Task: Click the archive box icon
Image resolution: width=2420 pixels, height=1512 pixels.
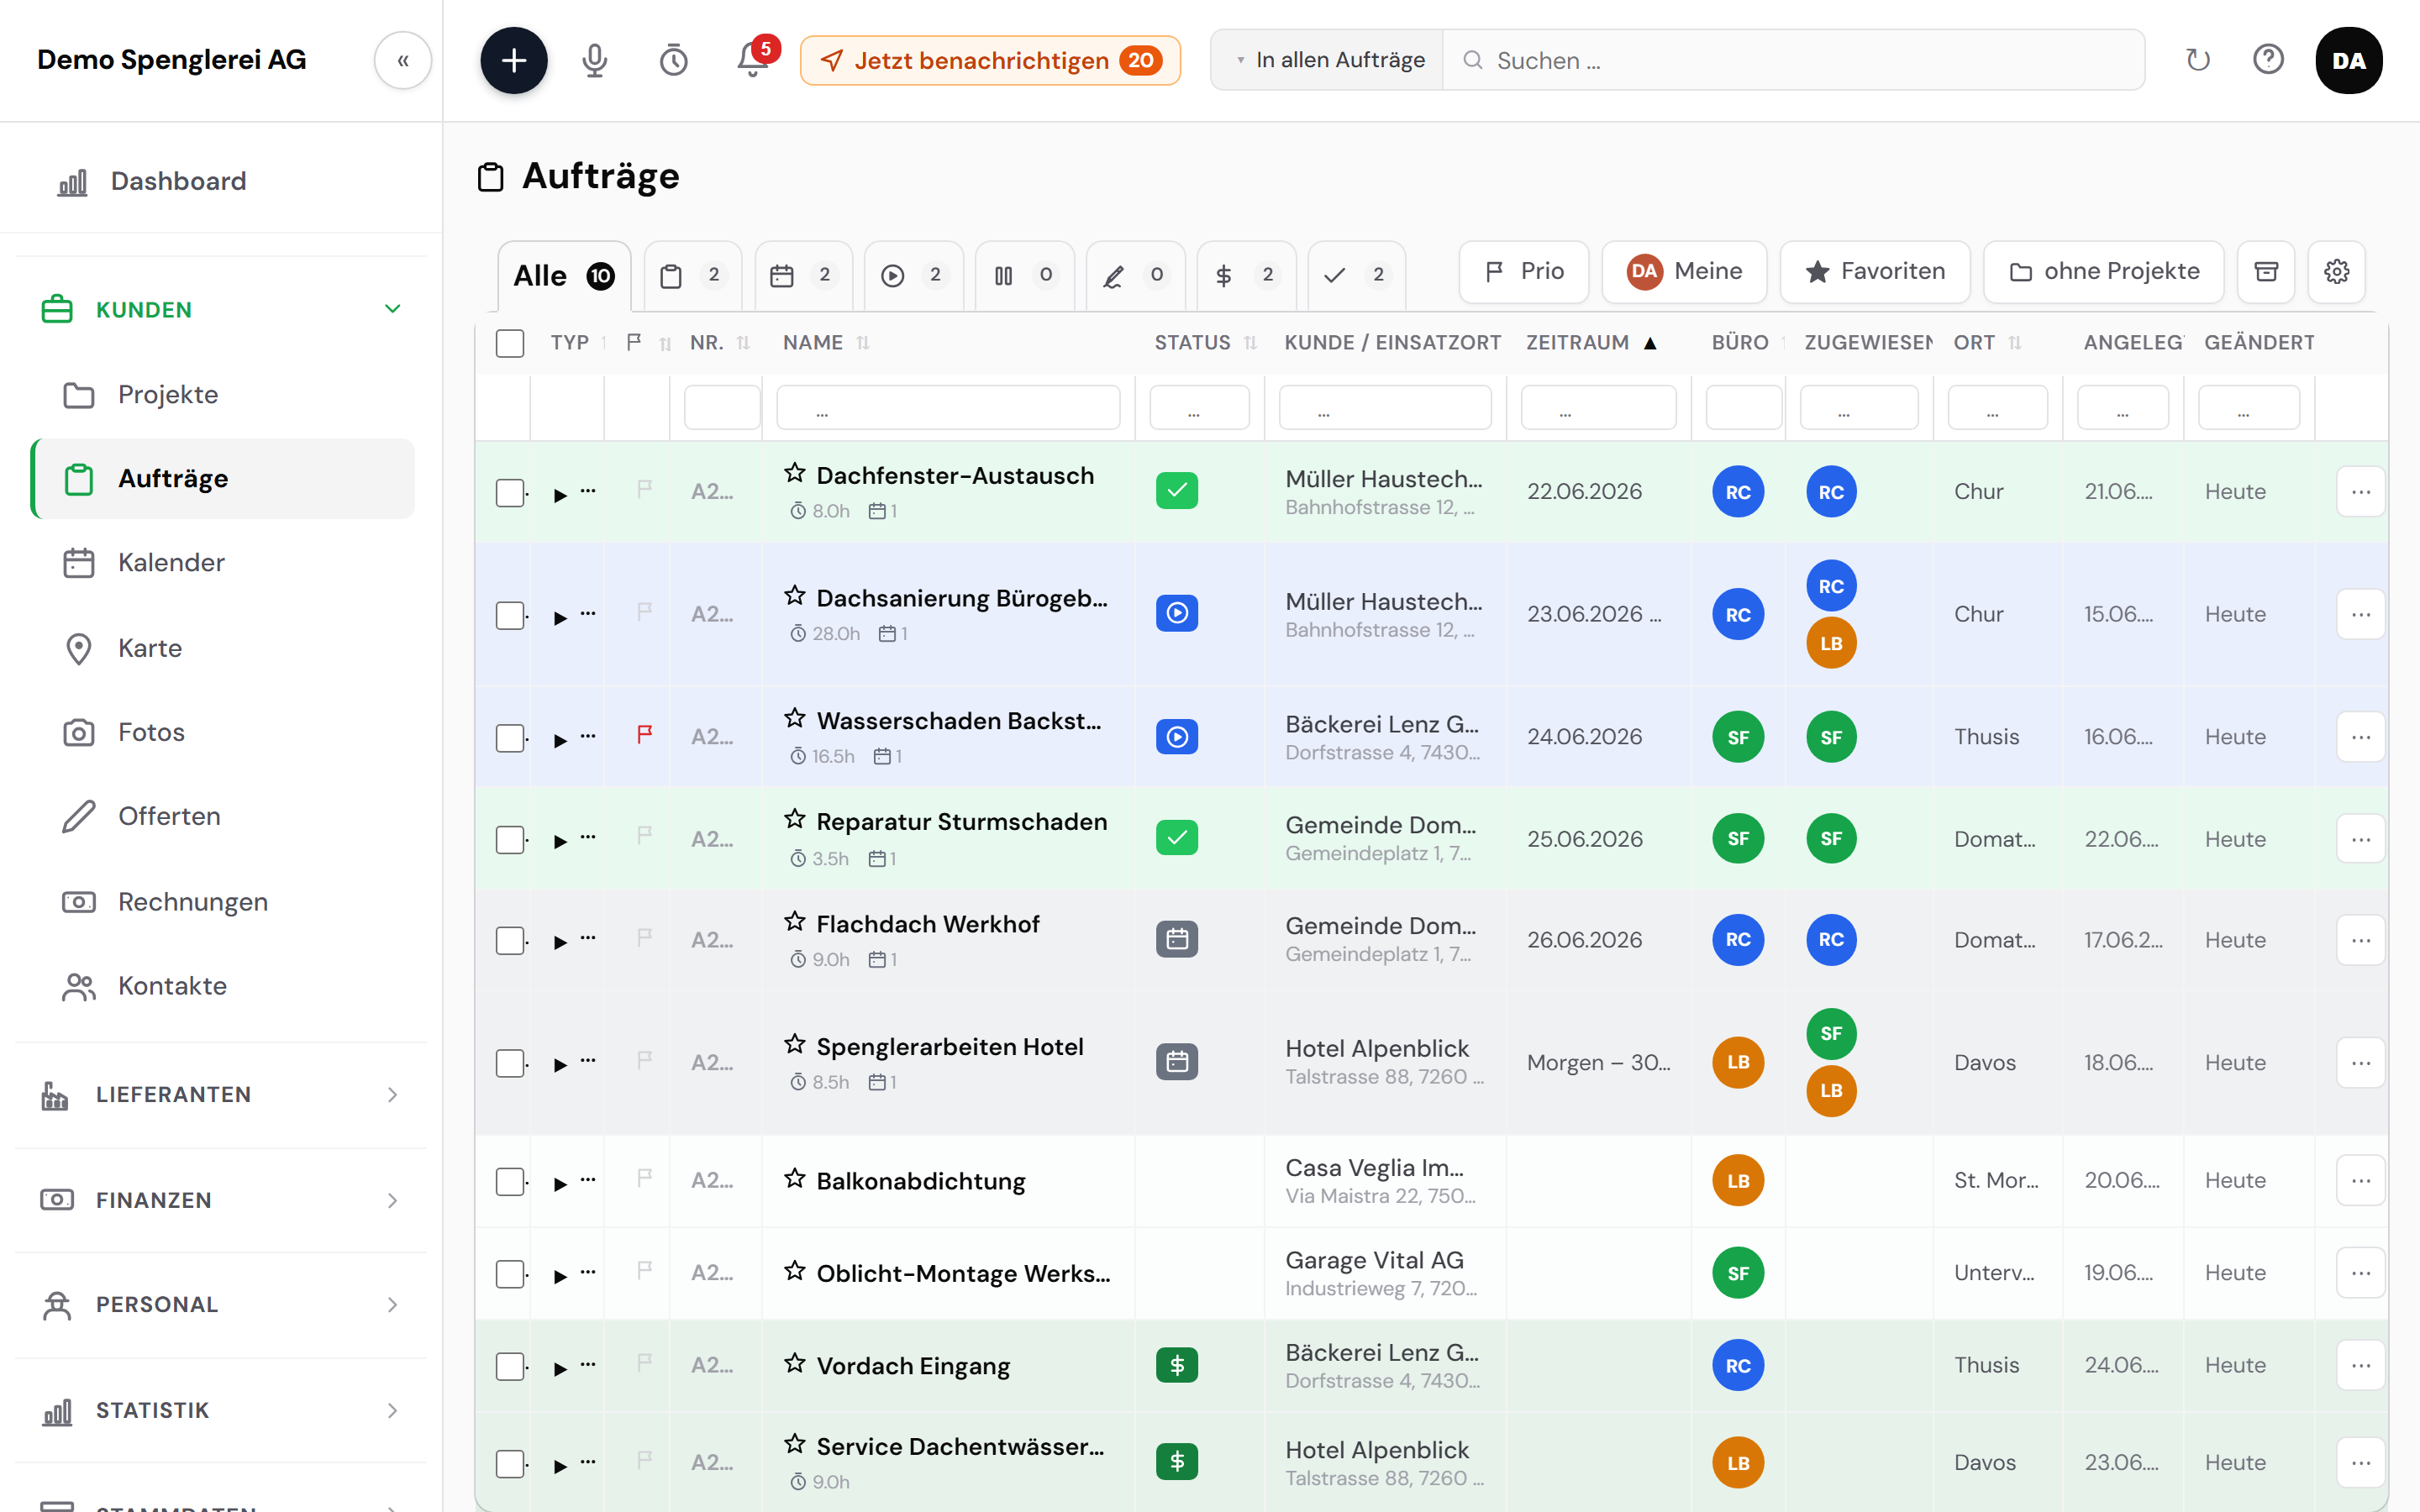Action: point(2266,272)
